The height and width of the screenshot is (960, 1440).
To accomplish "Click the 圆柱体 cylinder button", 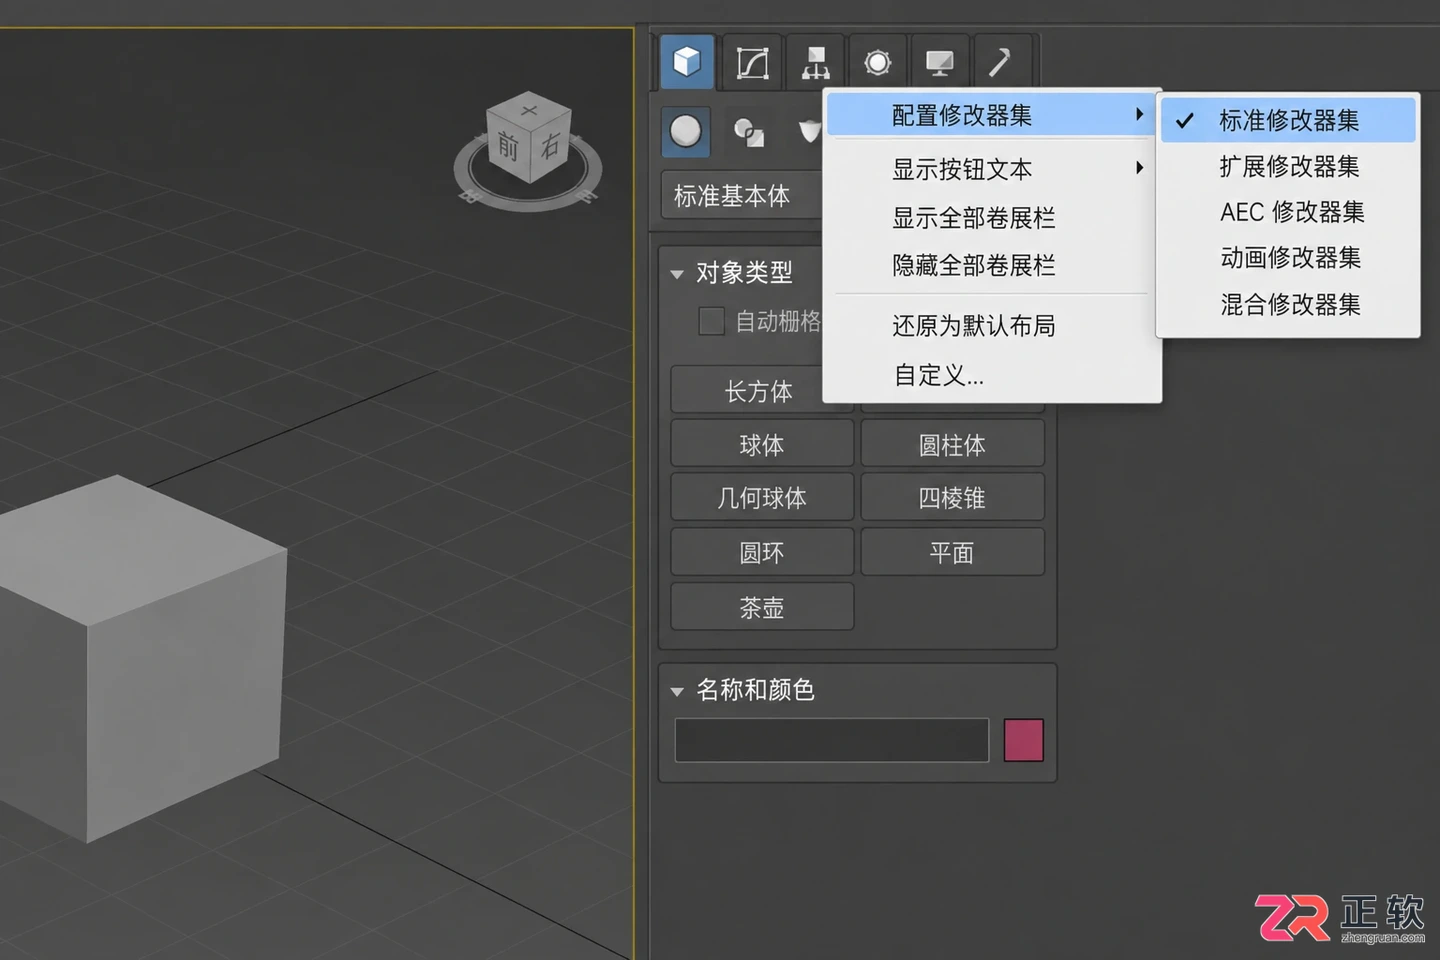I will (x=952, y=444).
